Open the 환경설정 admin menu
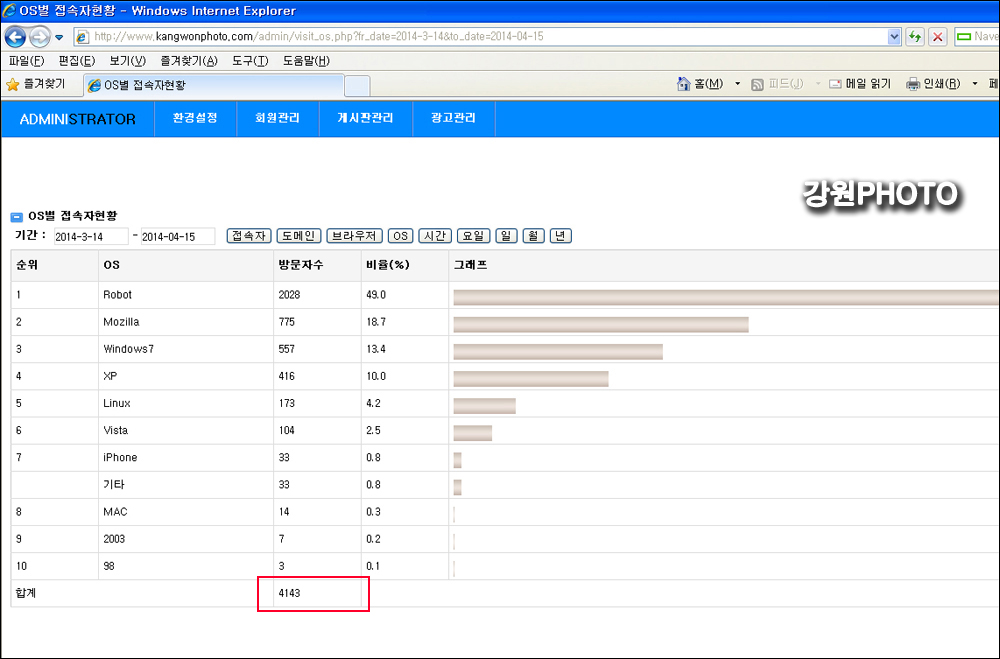 tap(195, 118)
